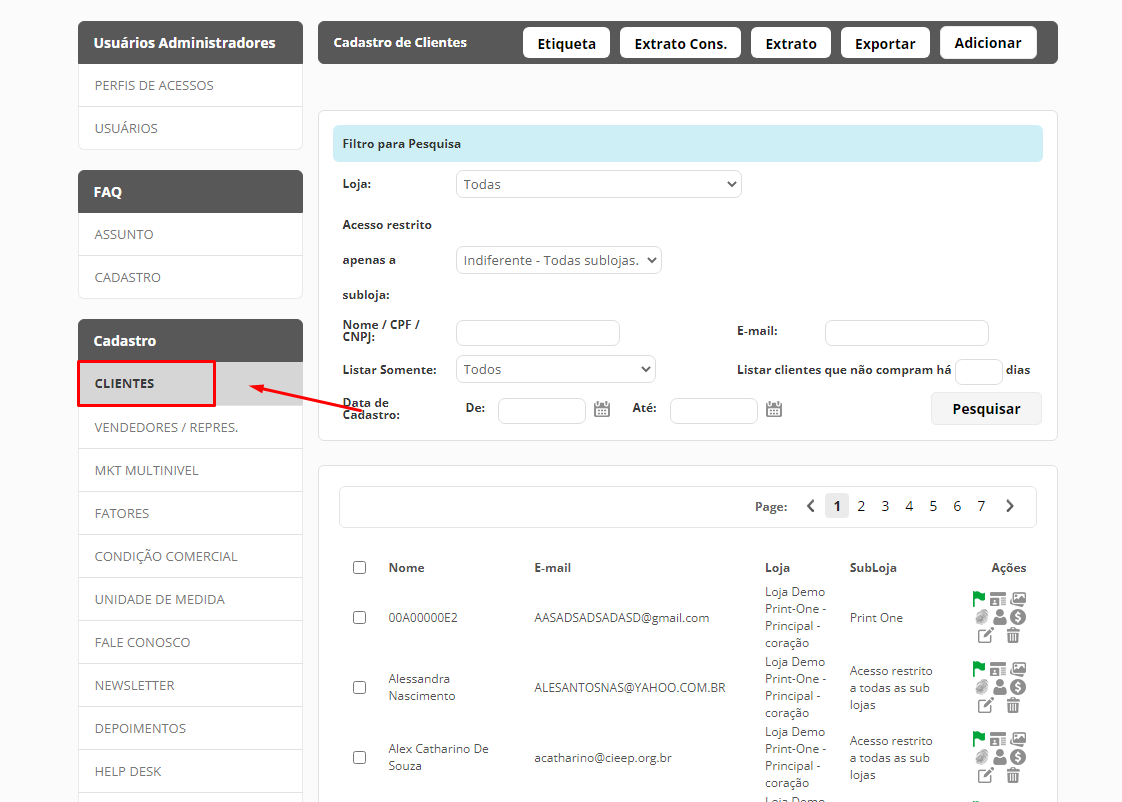1122x802 pixels.
Task: Click the person icon for Alessandra Nascimento
Action: pos(1000,687)
